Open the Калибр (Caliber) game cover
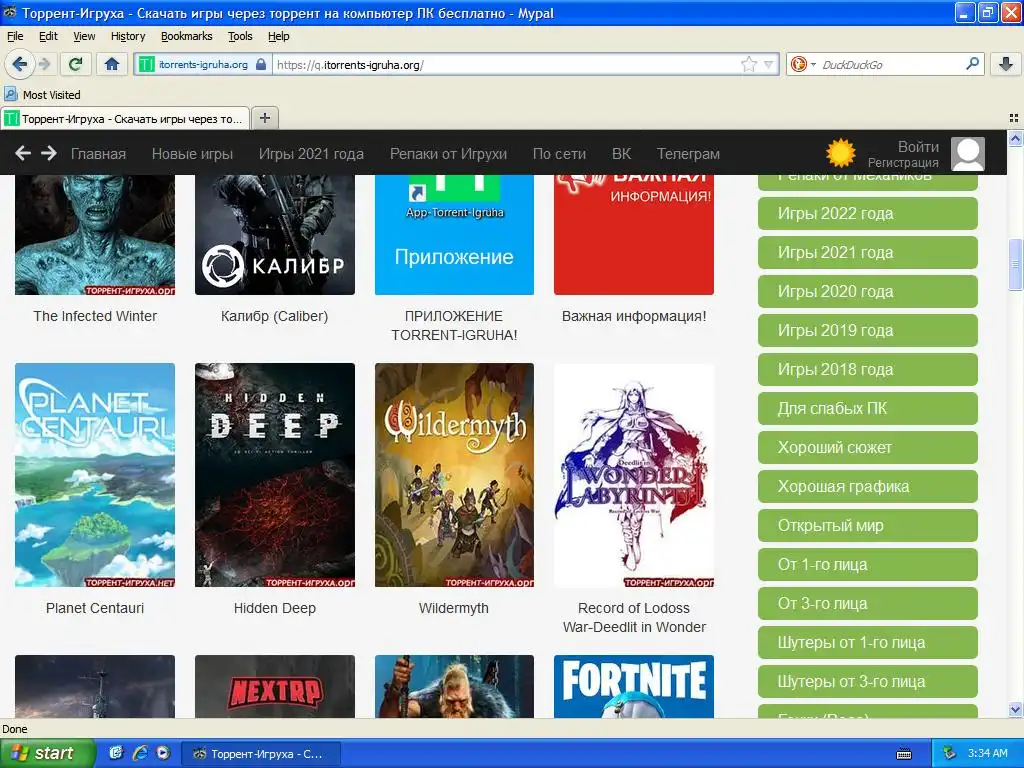 click(x=274, y=234)
